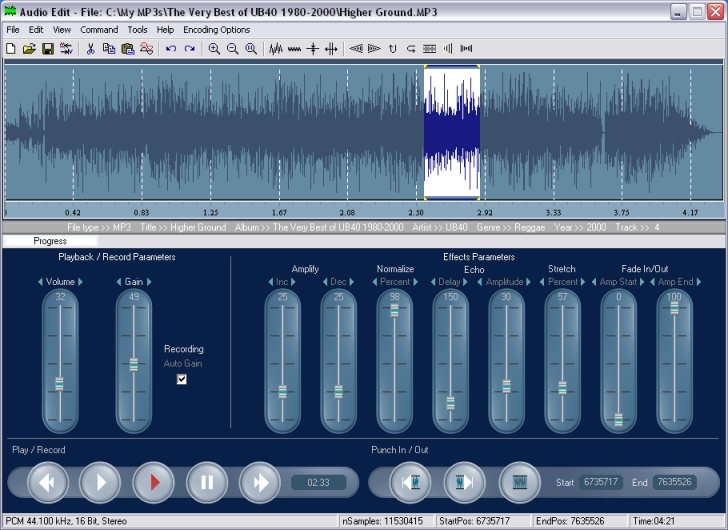Click the right arrow next to Volume
Image resolution: width=728 pixels, height=530 pixels.
click(x=81, y=283)
